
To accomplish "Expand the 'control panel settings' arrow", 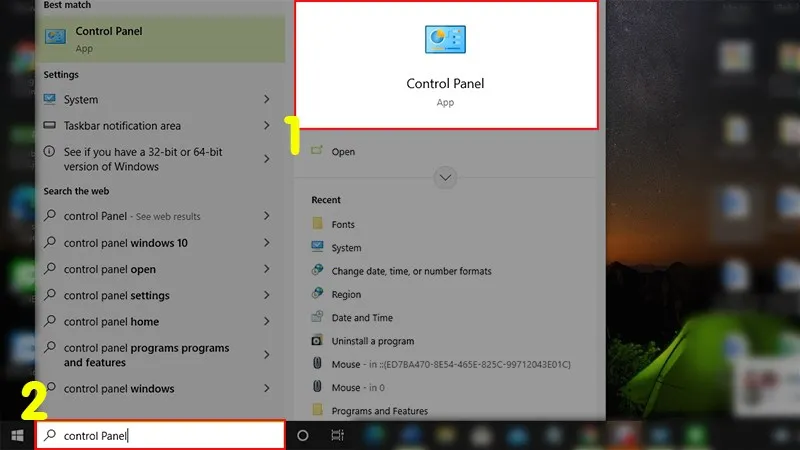I will (x=266, y=295).
